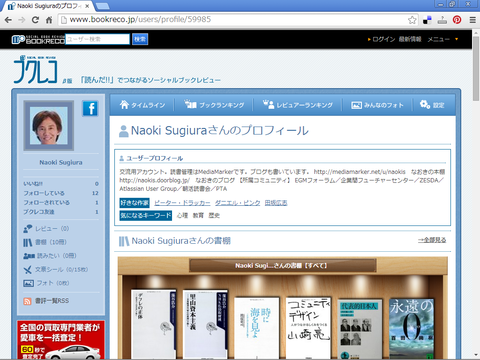Click the orange RSS feed icon

pyautogui.click(x=27, y=301)
